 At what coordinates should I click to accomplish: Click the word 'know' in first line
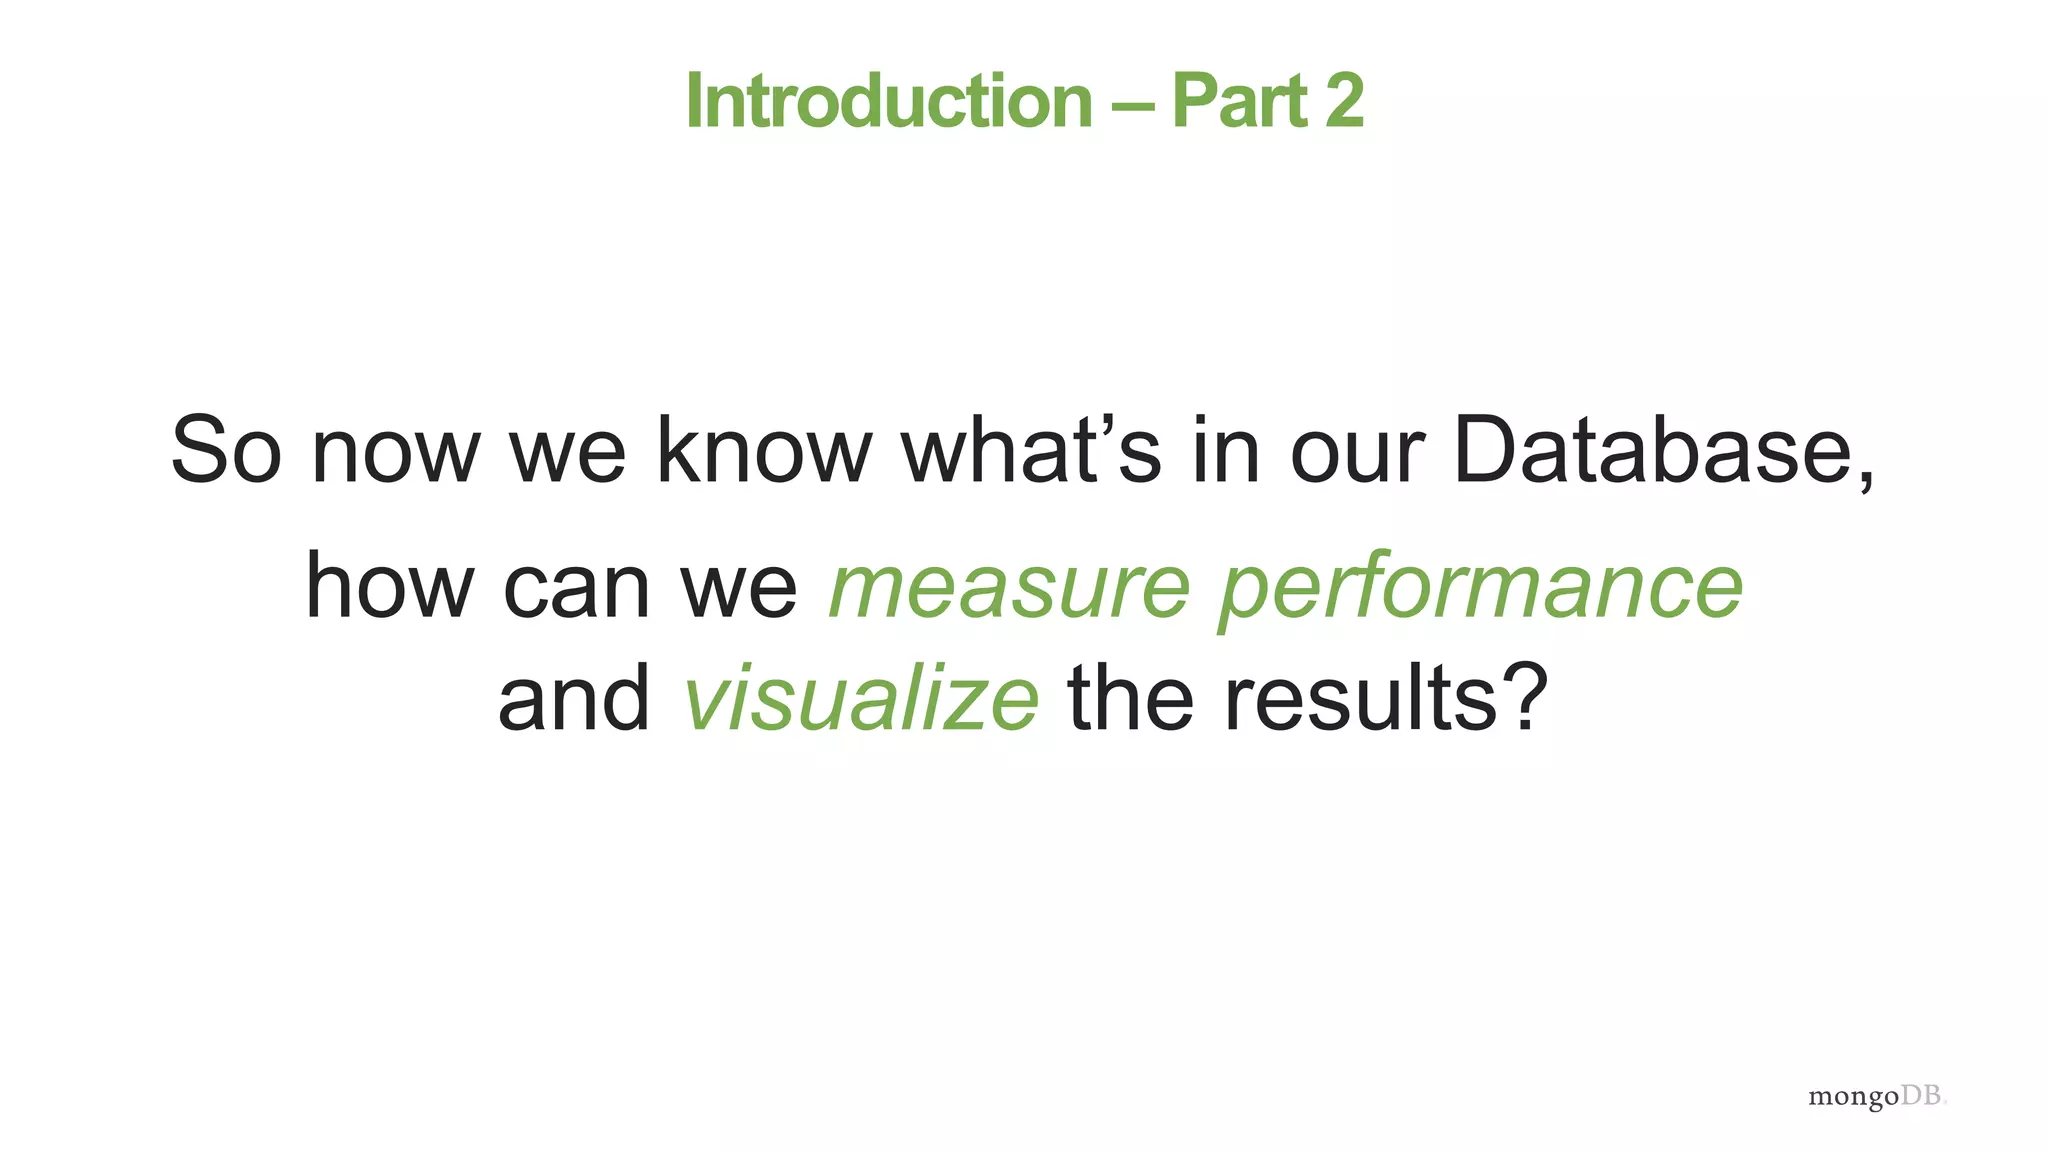coord(764,450)
